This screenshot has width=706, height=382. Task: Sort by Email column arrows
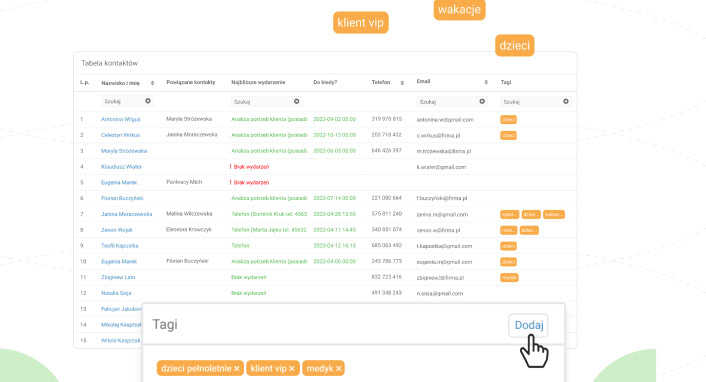pos(486,82)
